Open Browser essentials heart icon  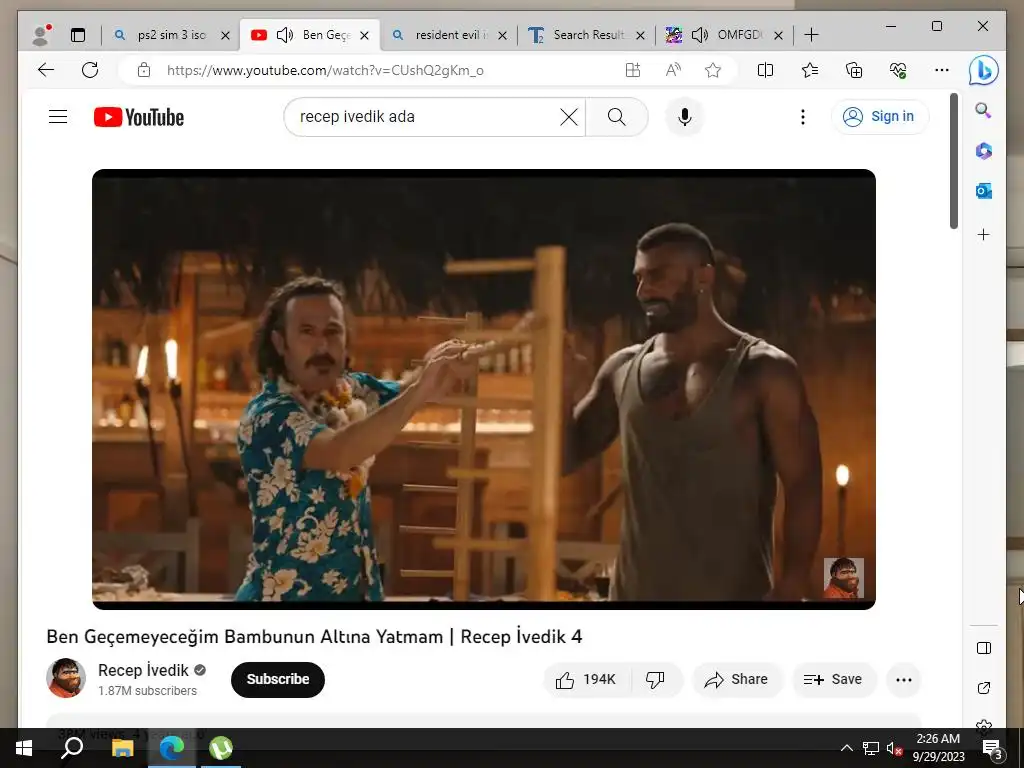898,70
